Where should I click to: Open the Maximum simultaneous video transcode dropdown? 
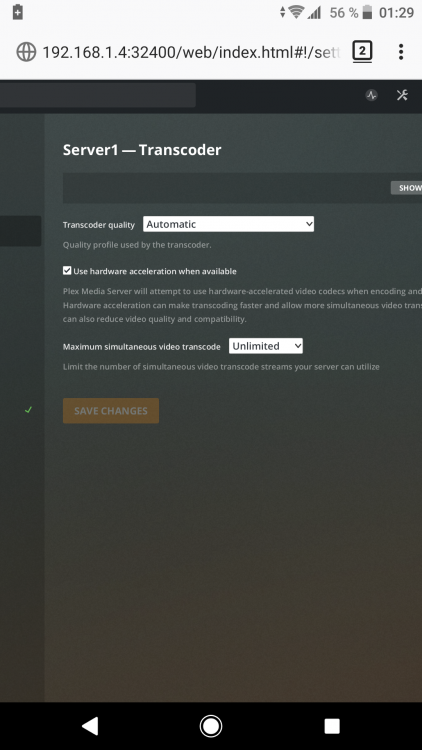pyautogui.click(x=266, y=346)
